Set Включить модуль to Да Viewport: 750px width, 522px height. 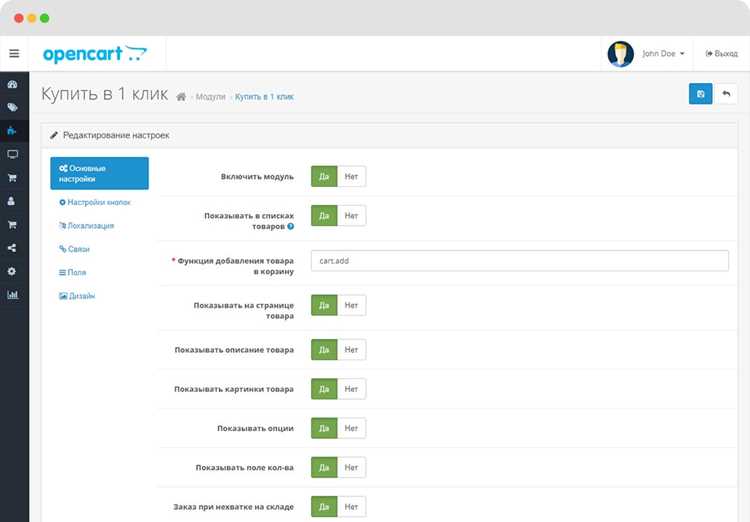click(324, 177)
